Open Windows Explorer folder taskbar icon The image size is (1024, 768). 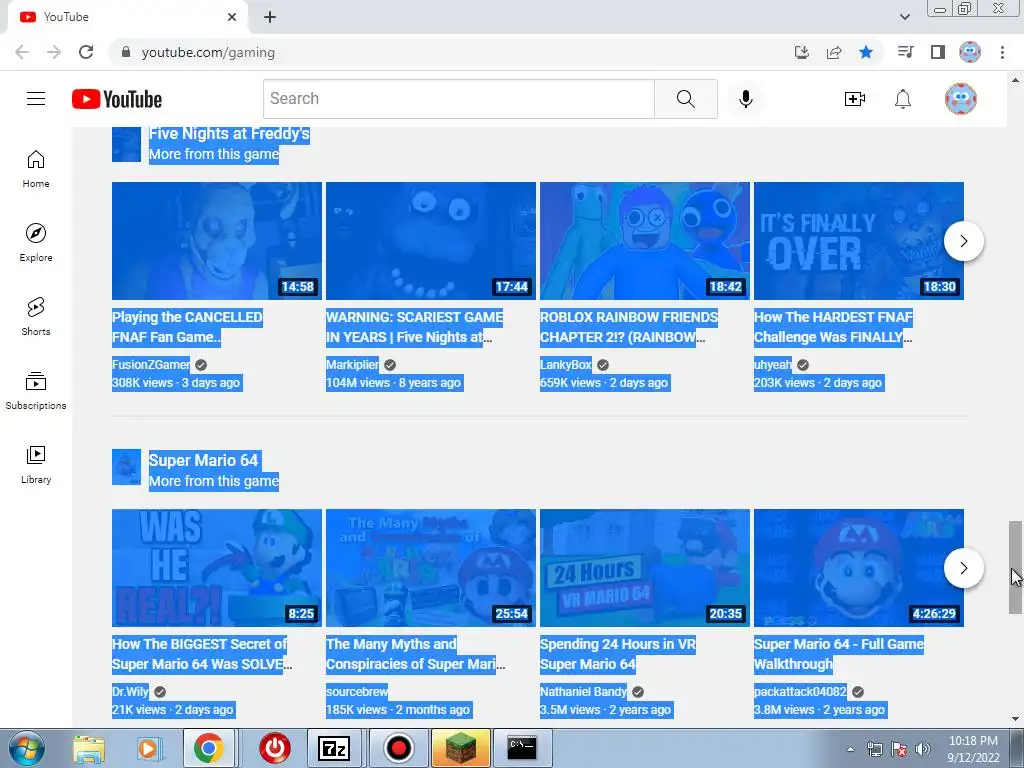[x=89, y=749]
